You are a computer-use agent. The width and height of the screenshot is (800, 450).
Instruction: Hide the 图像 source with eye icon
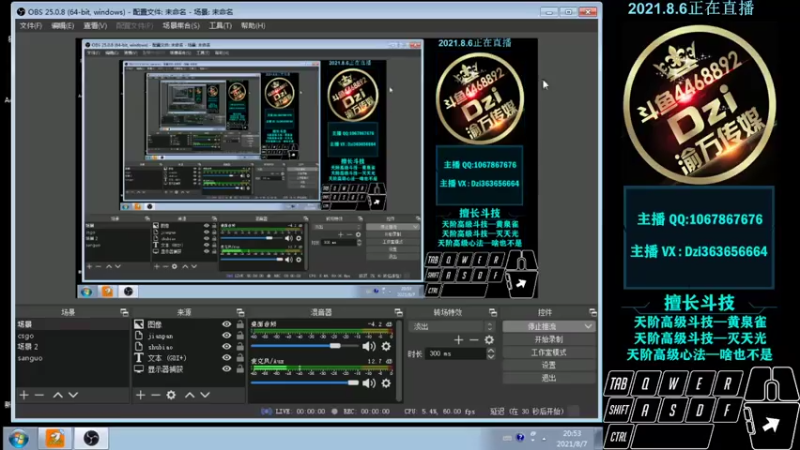(227, 324)
